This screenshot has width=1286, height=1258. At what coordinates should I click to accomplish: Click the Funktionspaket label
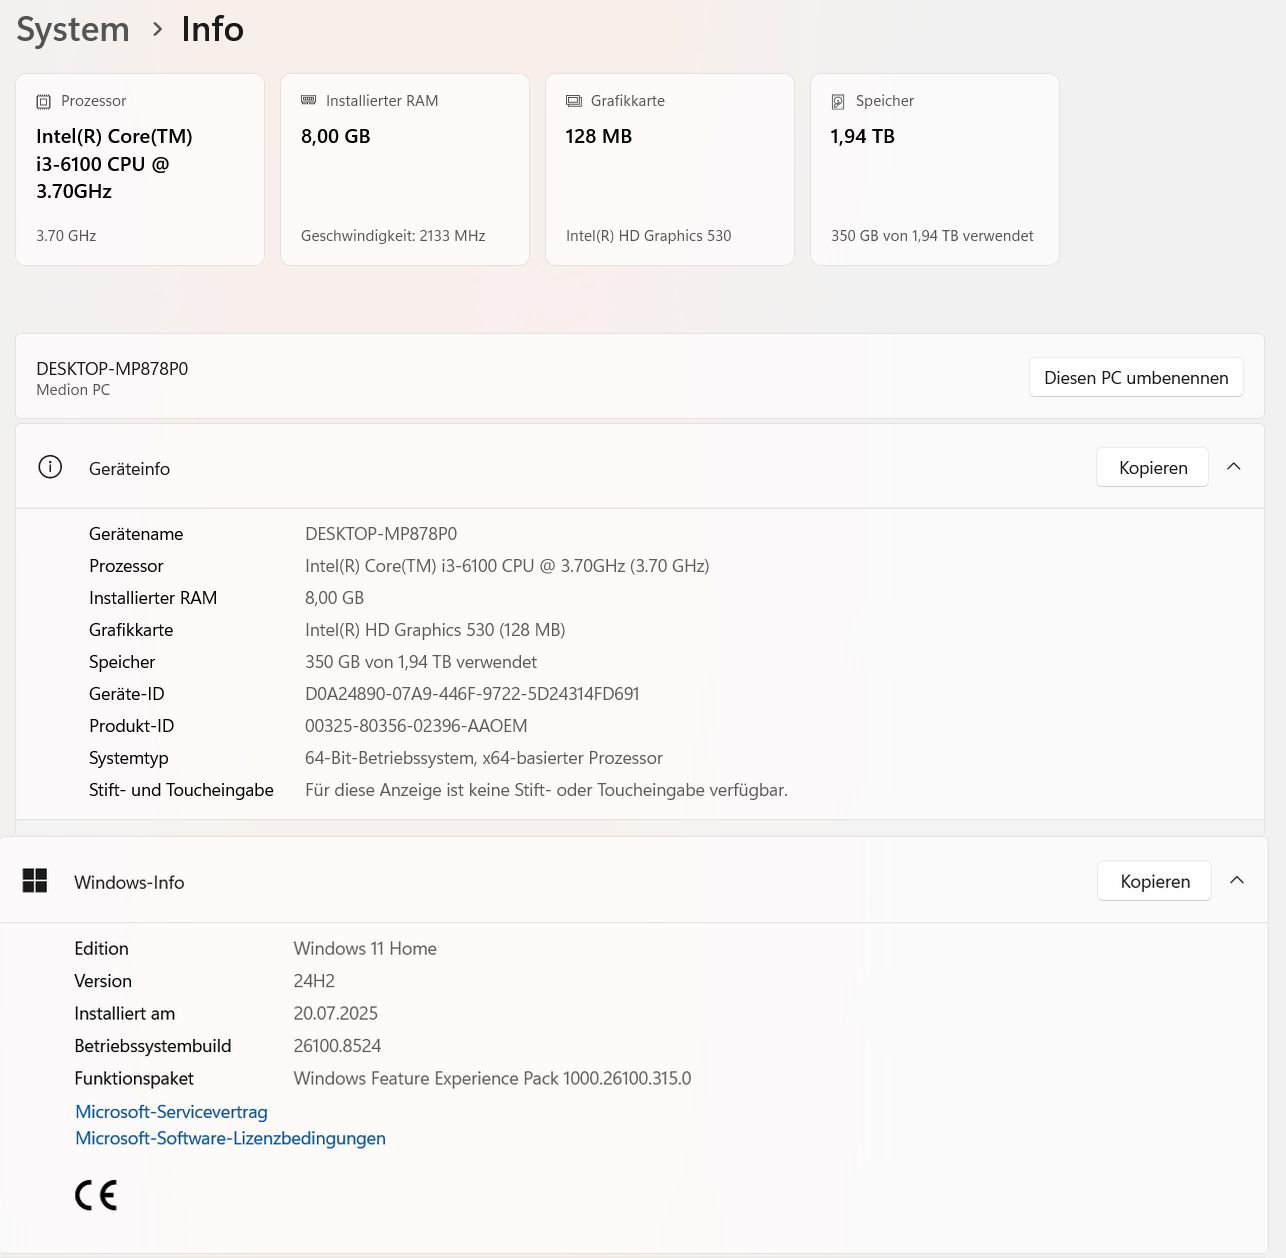pos(134,1078)
